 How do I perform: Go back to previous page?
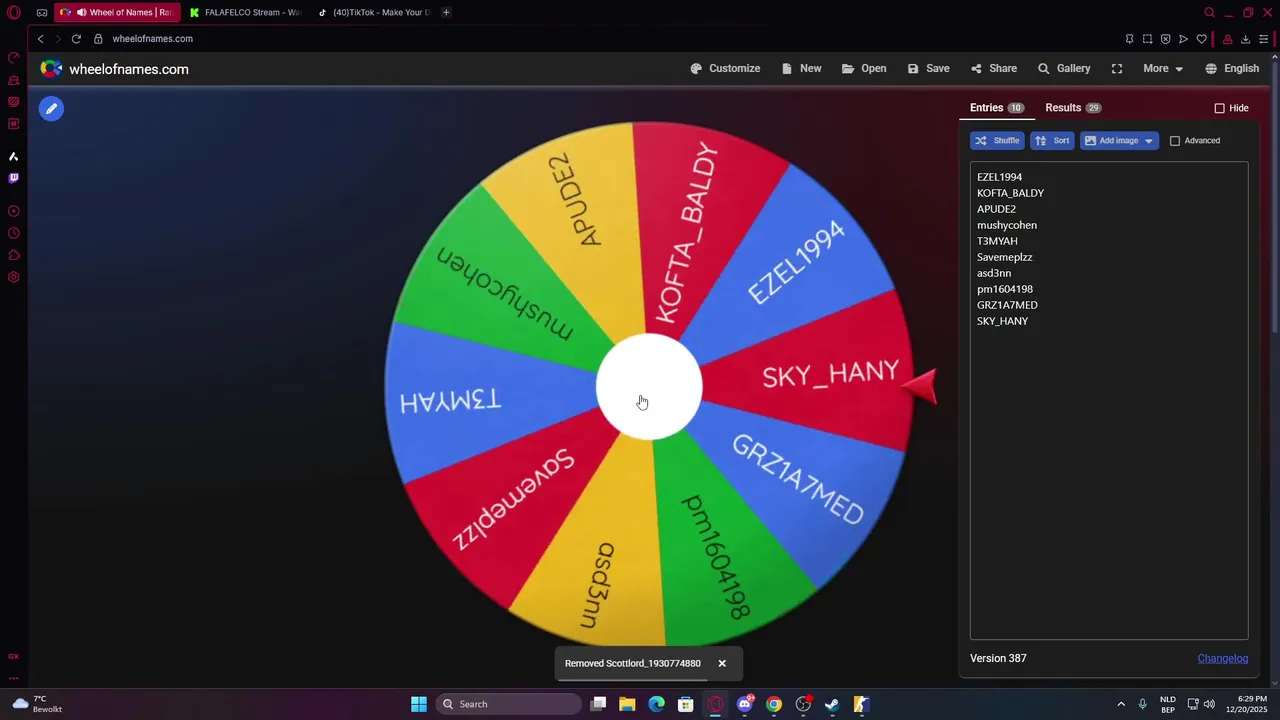tap(40, 39)
